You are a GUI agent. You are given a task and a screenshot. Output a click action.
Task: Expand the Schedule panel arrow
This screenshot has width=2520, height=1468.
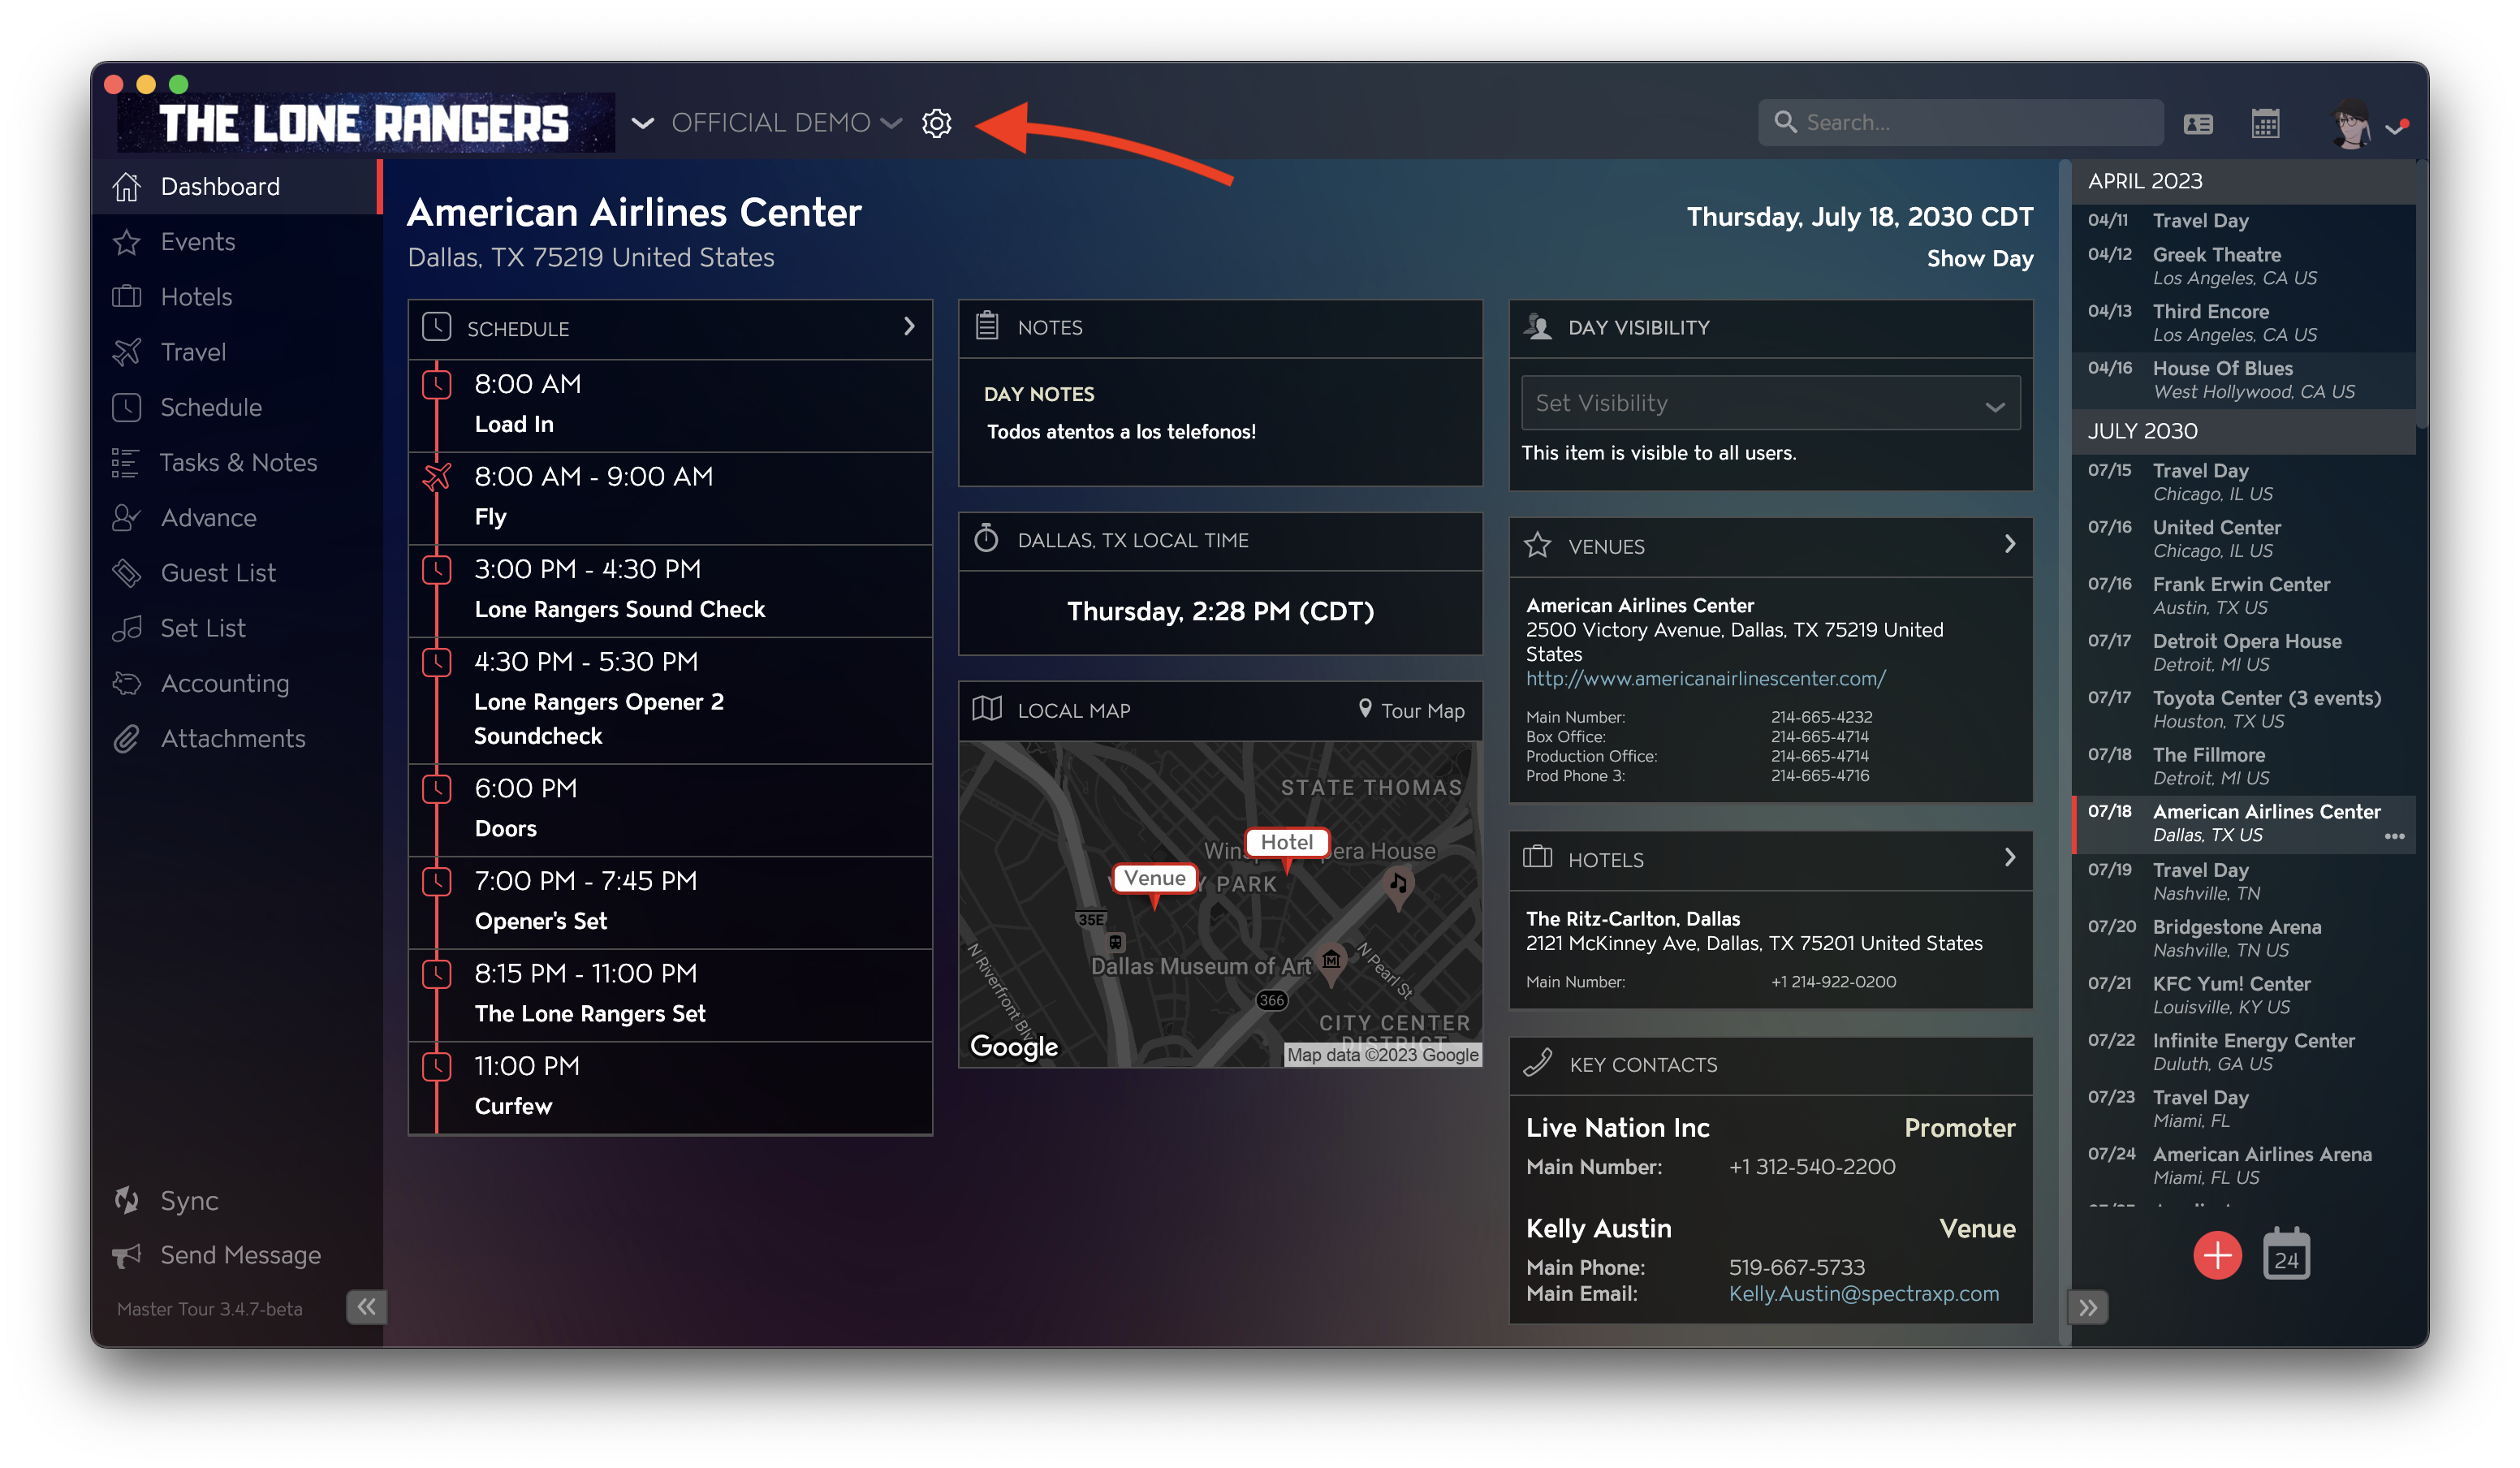click(909, 326)
